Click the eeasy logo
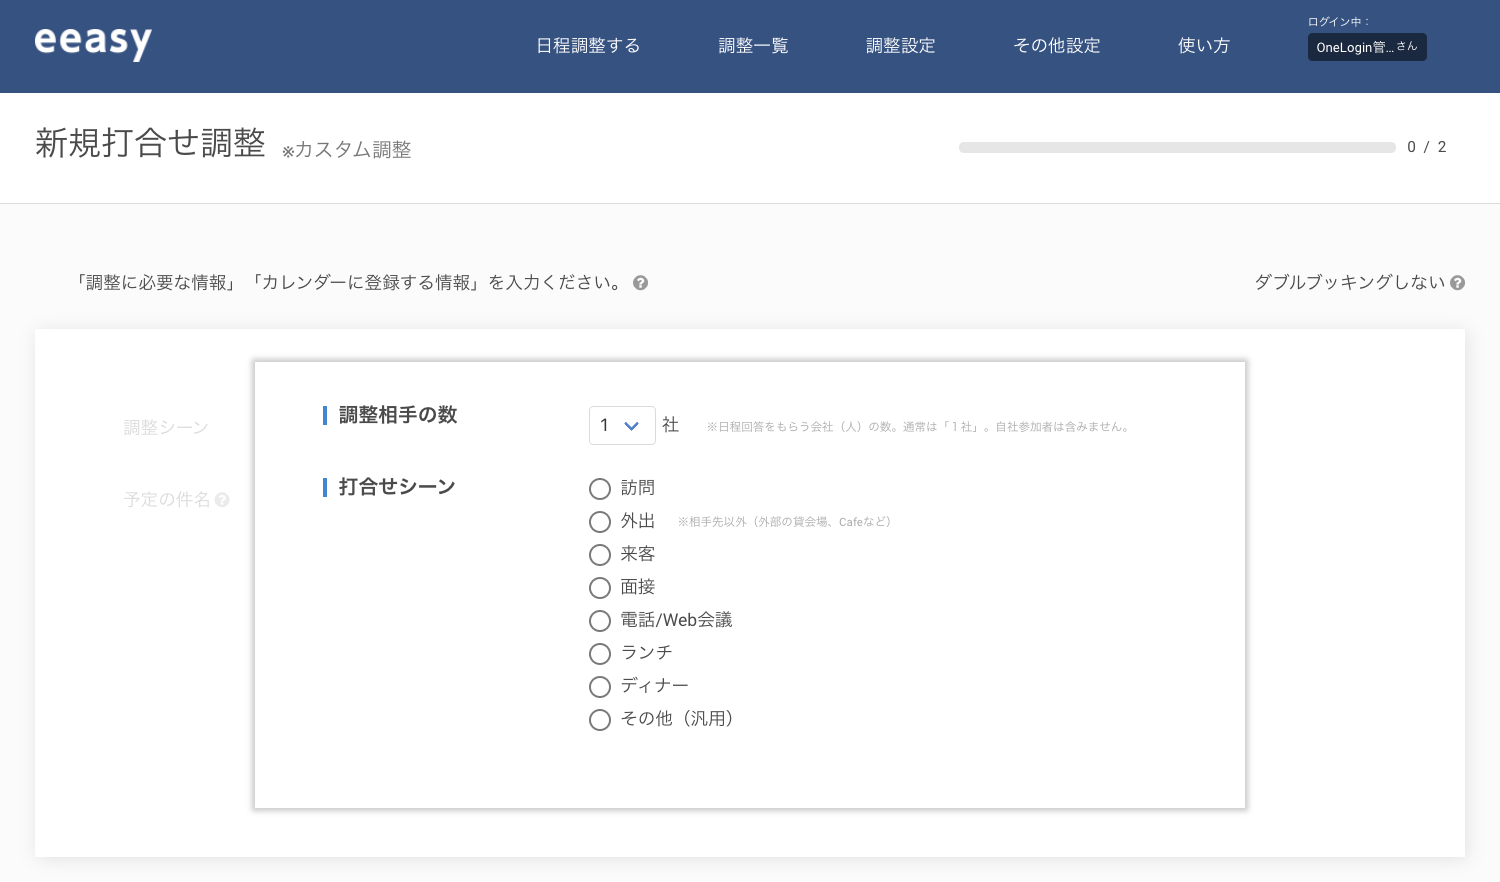The width and height of the screenshot is (1500, 882). 93,42
